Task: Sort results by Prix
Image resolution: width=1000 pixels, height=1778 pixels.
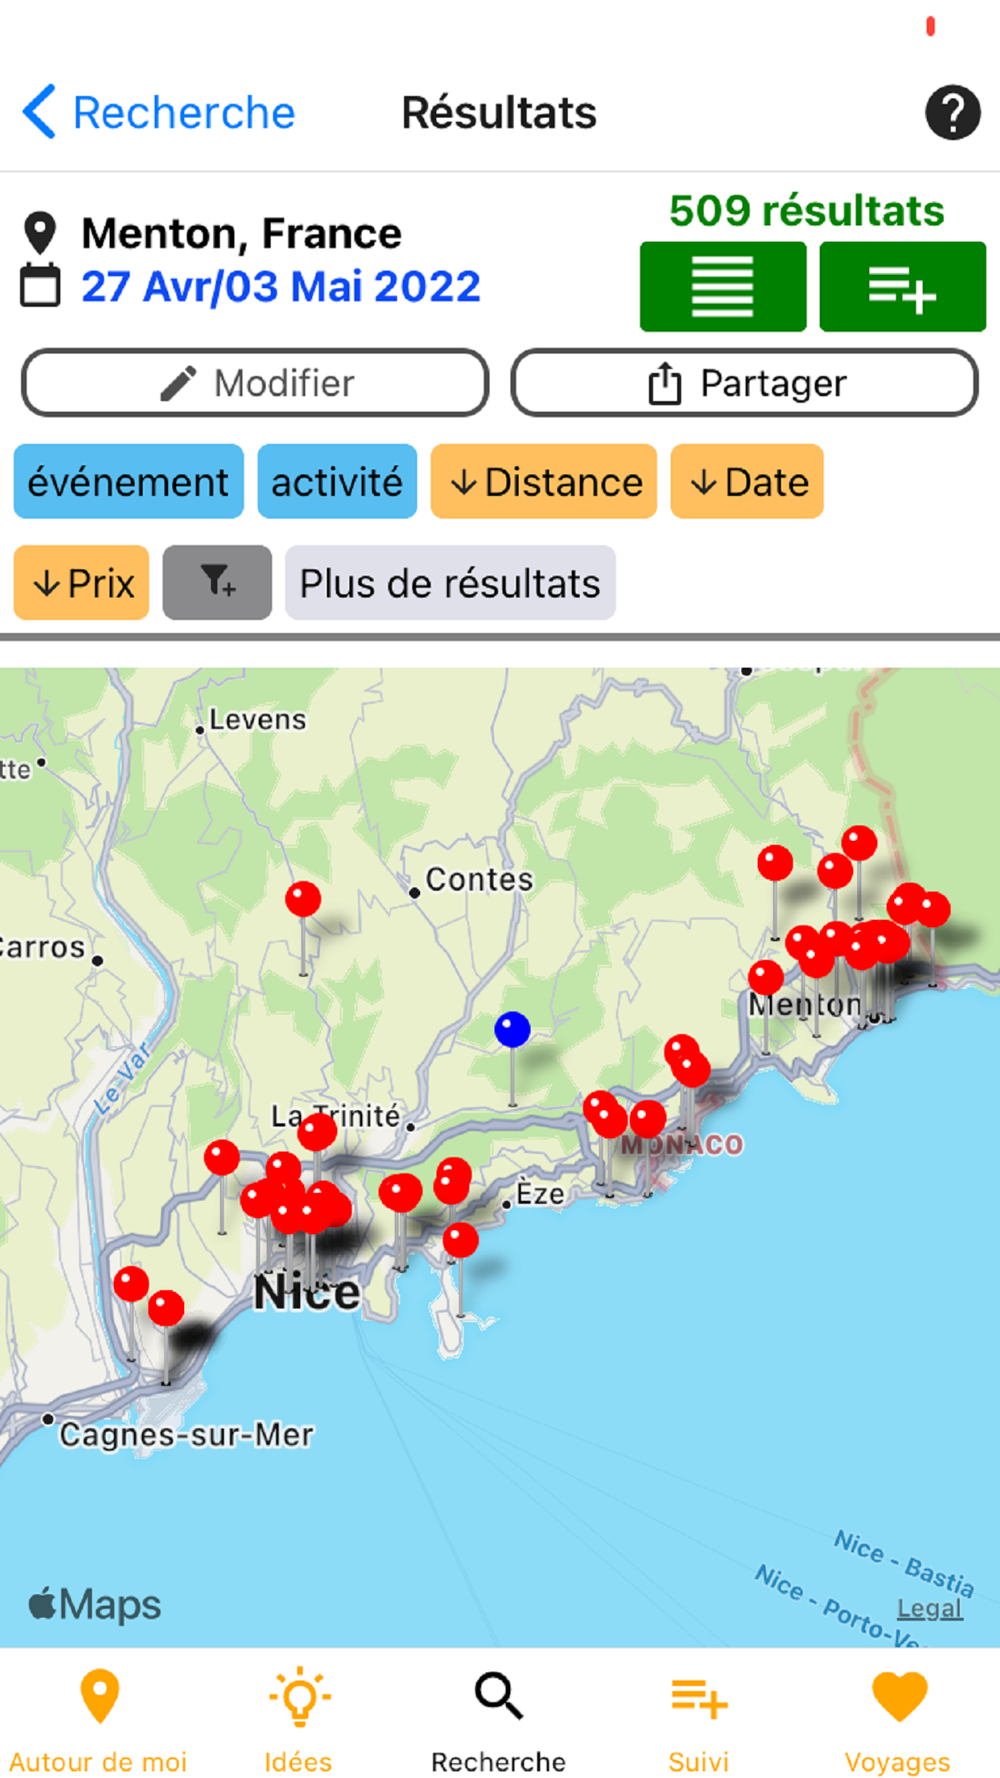Action: (x=81, y=583)
